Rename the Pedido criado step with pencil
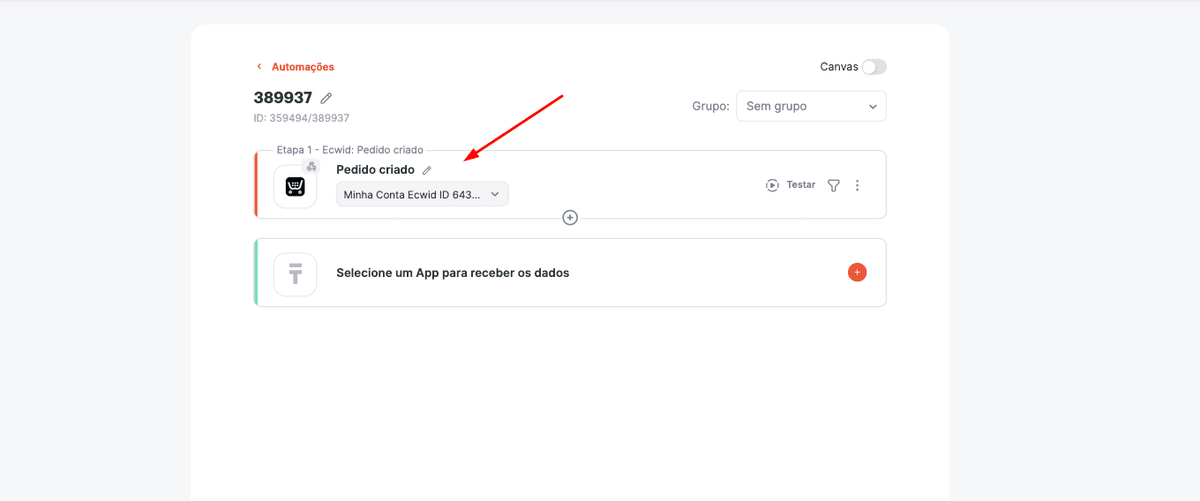This screenshot has width=1200, height=501. (427, 170)
